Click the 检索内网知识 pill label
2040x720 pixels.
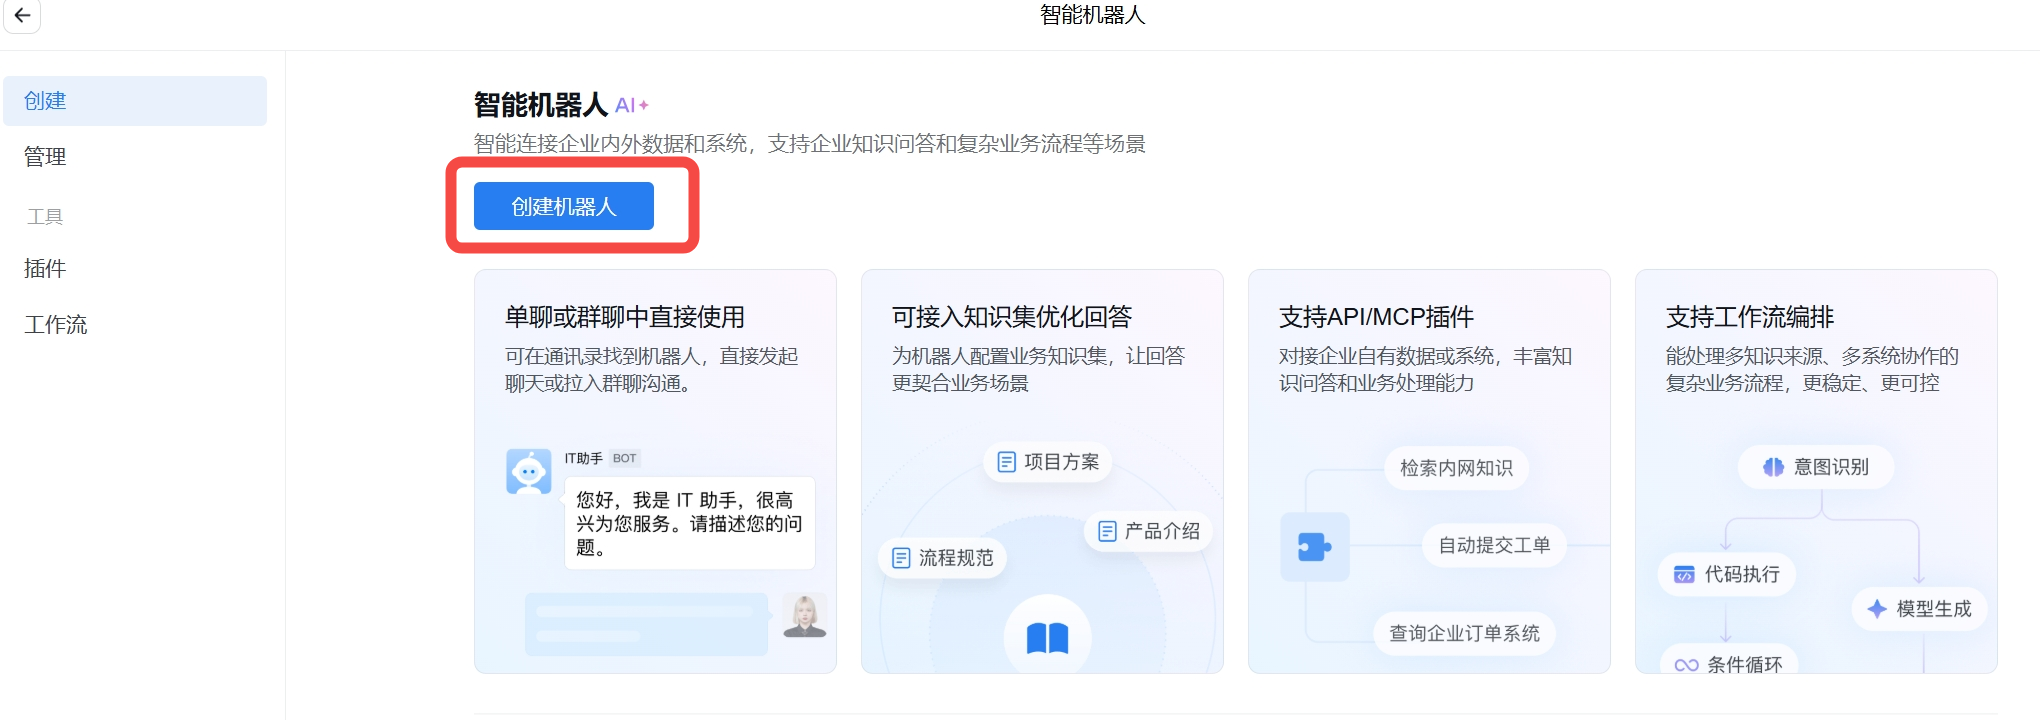tap(1456, 468)
